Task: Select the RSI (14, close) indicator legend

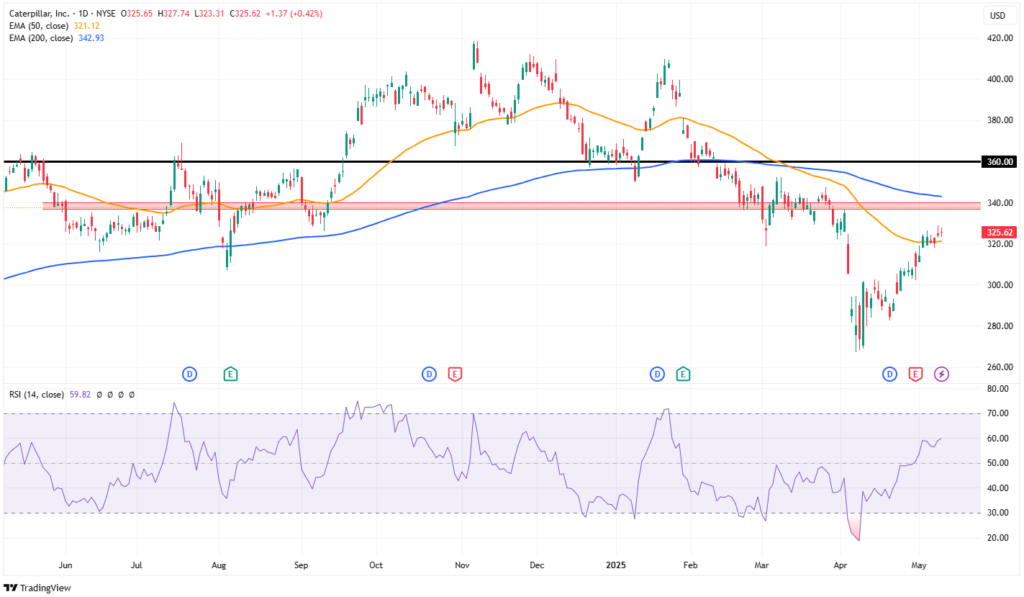Action: pos(37,395)
